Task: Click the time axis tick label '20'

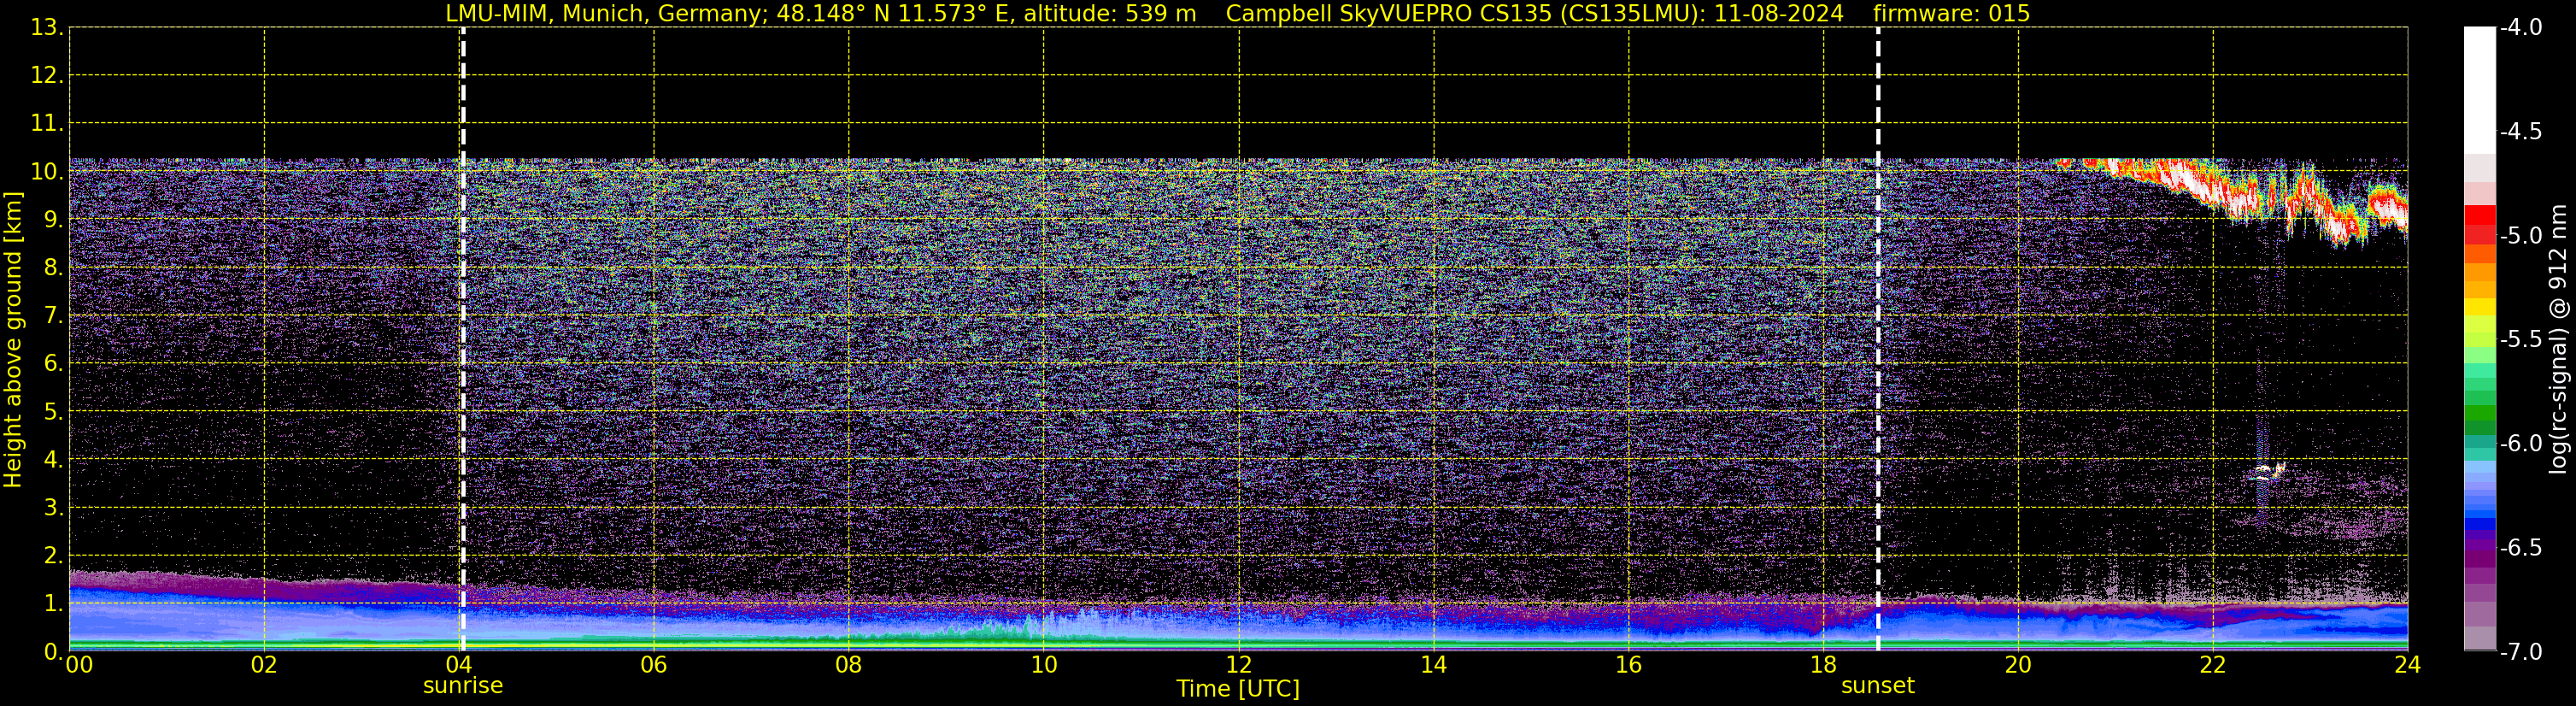Action: click(x=2018, y=665)
